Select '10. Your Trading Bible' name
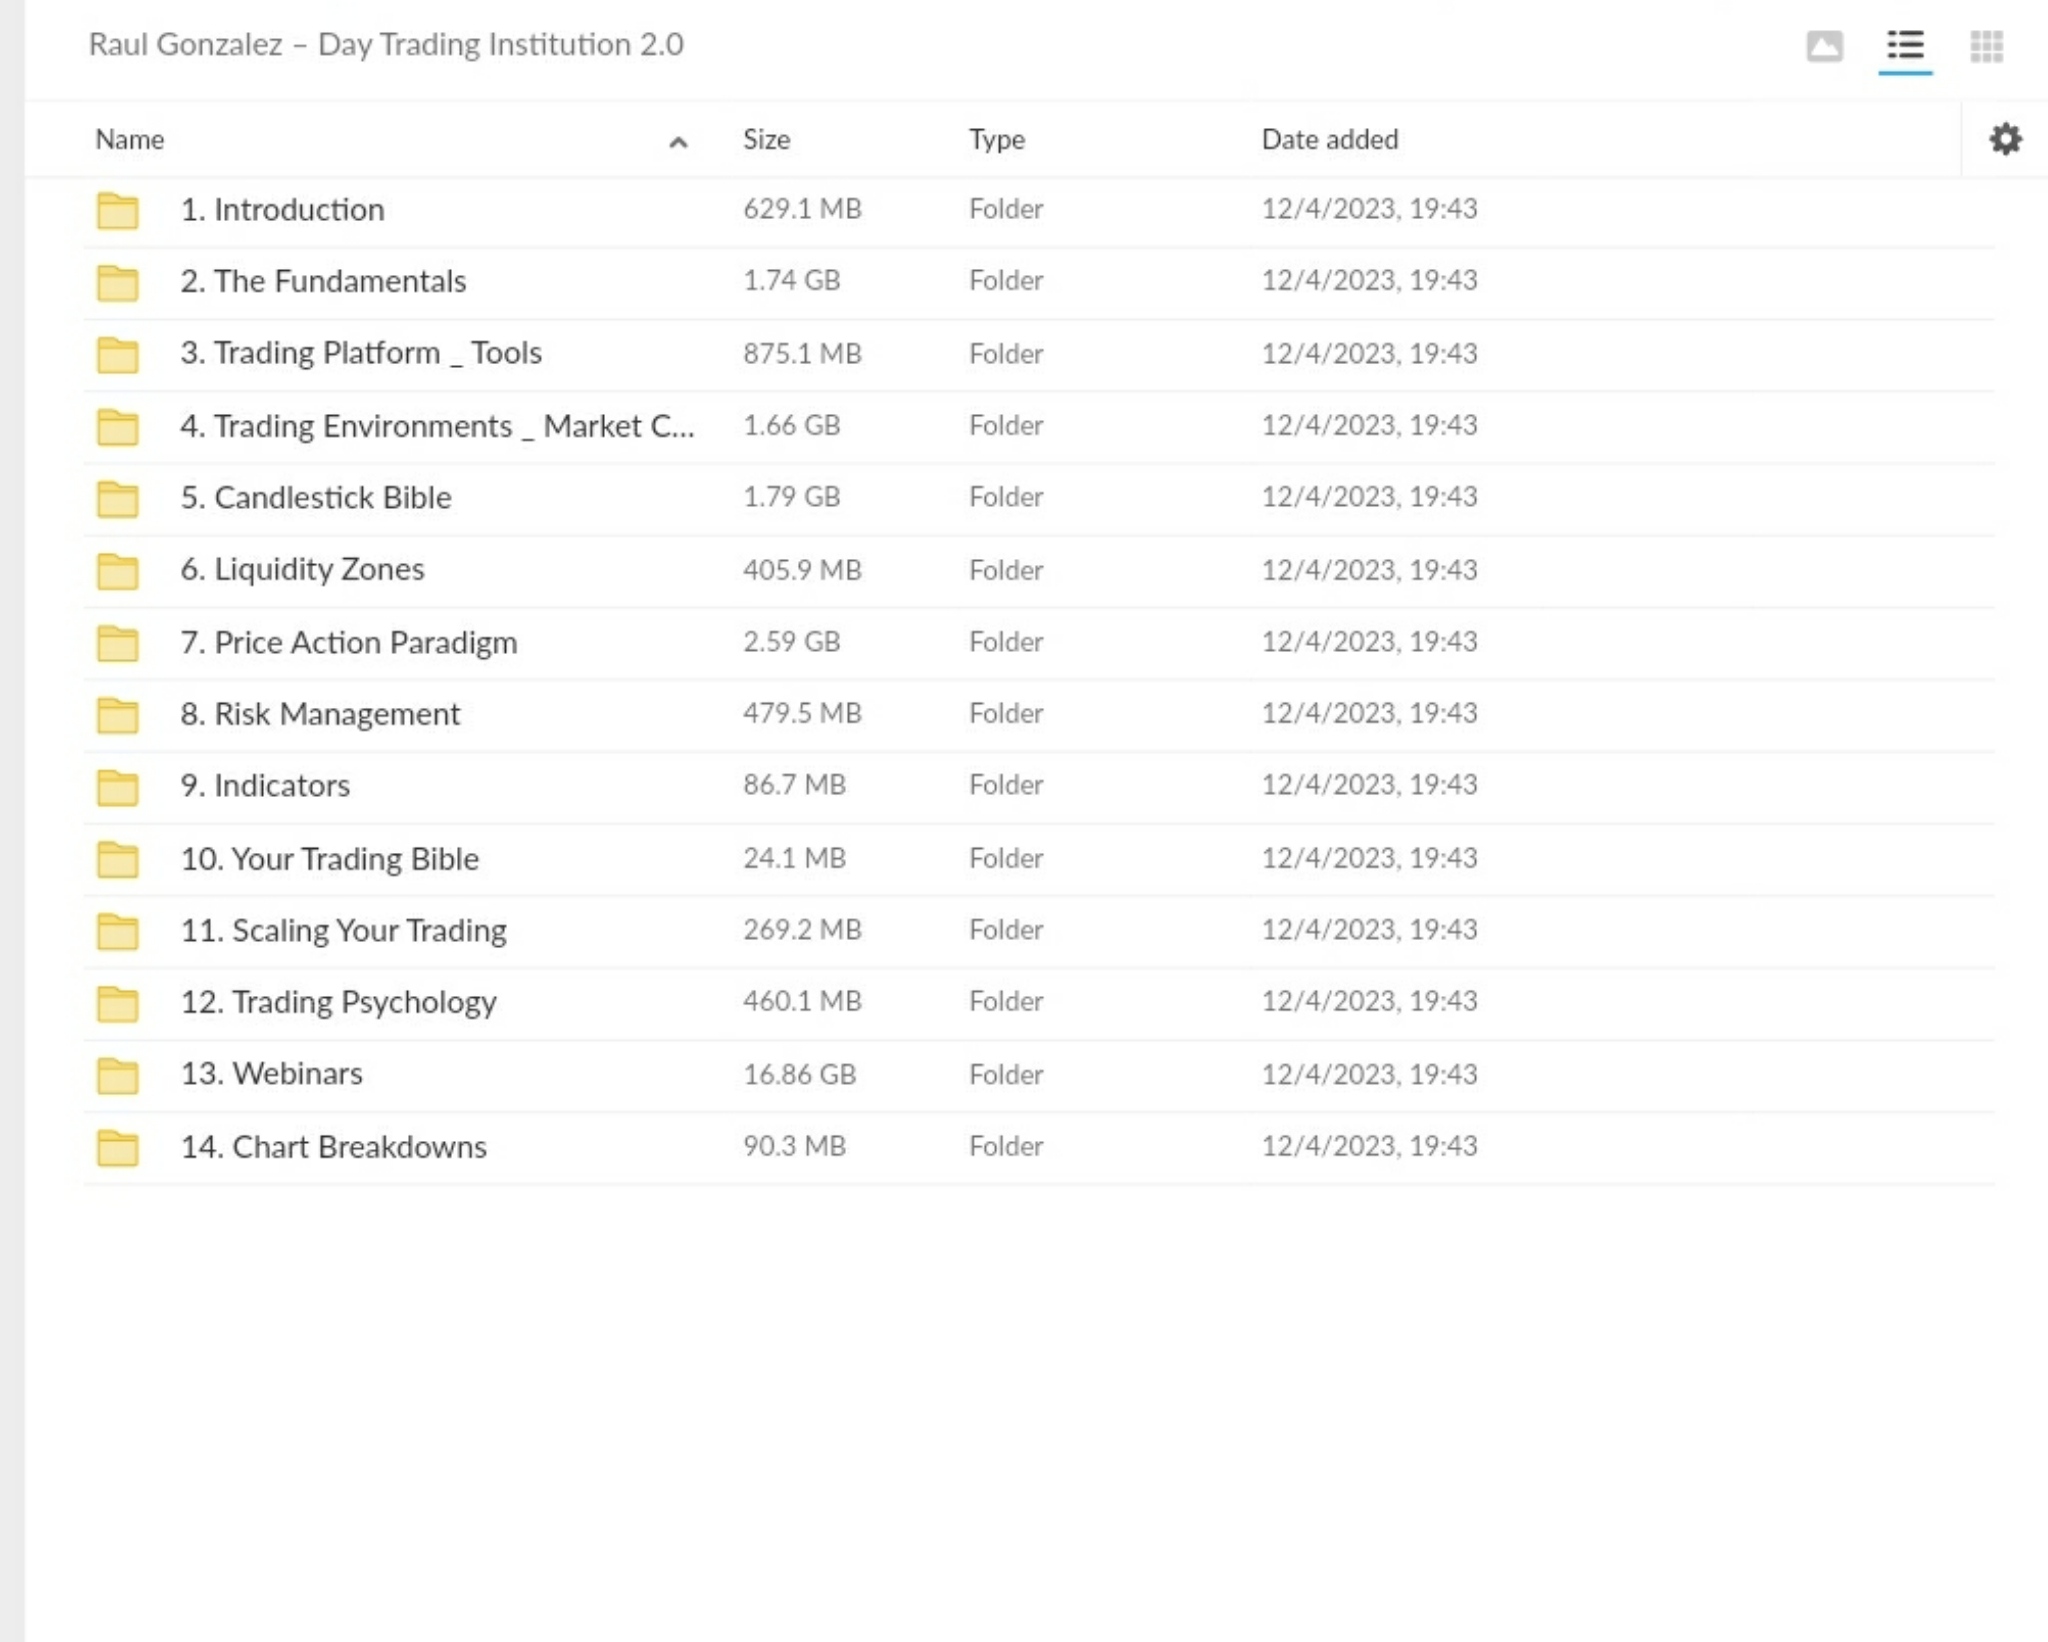Viewport: 2048px width, 1642px height. coord(329,859)
